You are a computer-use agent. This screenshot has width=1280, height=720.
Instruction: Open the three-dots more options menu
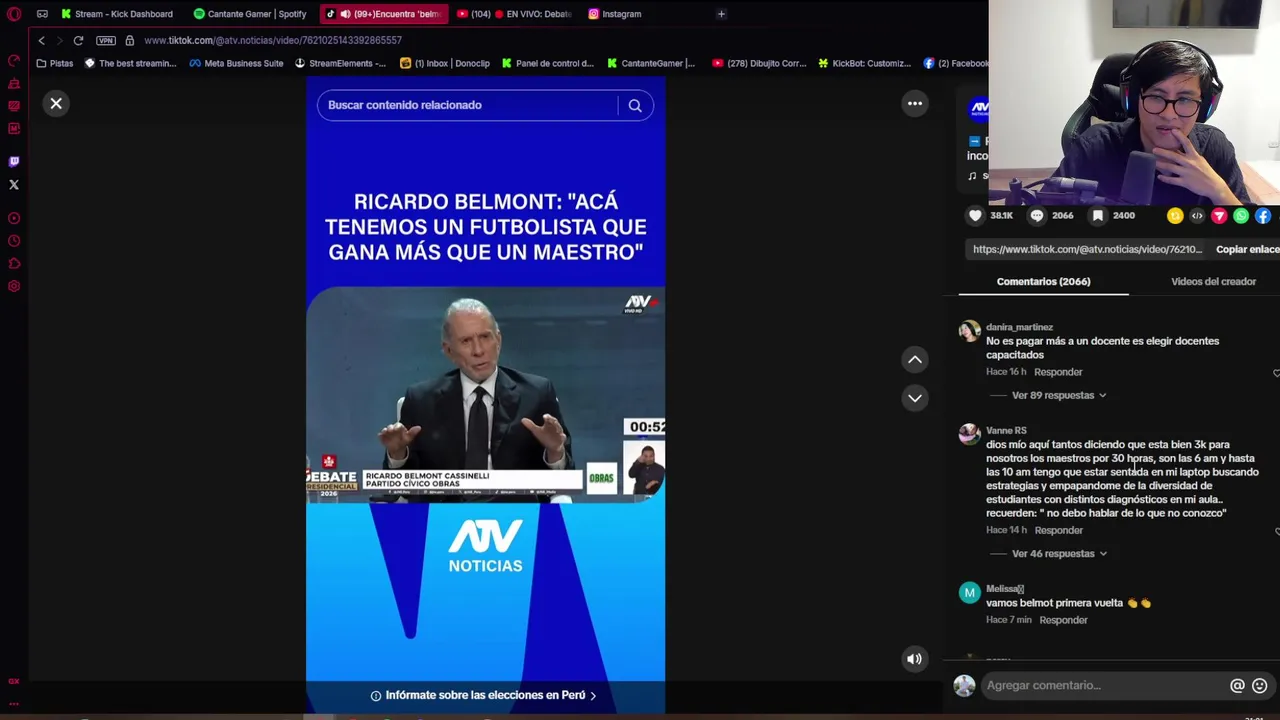(915, 103)
